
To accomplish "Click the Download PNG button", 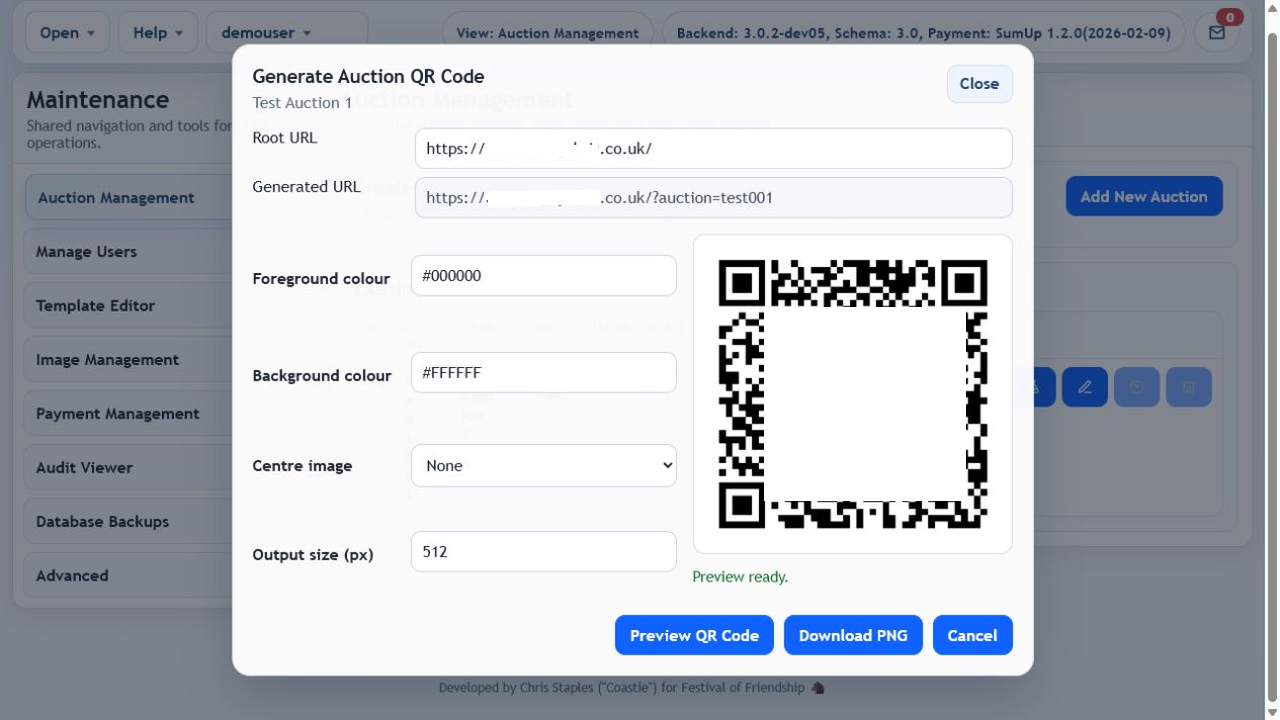I will pyautogui.click(x=853, y=635).
